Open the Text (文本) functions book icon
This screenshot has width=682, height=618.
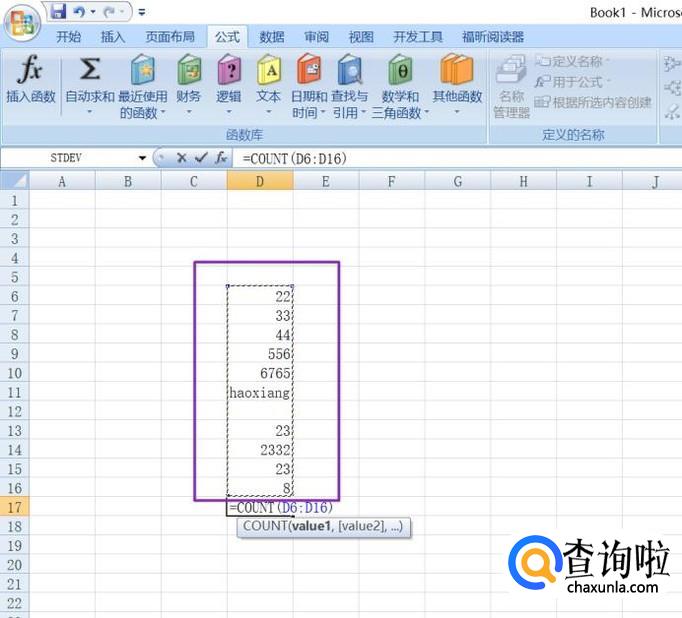(x=268, y=72)
